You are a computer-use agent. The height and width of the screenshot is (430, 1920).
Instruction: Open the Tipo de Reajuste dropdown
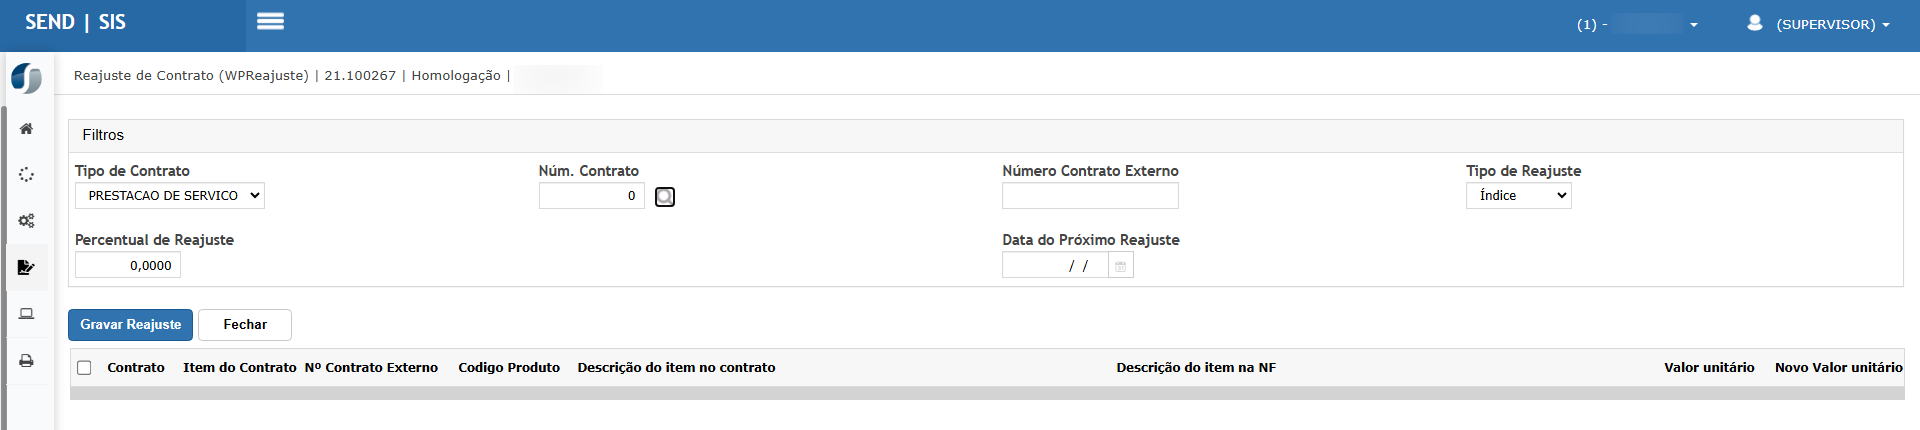tap(1518, 196)
